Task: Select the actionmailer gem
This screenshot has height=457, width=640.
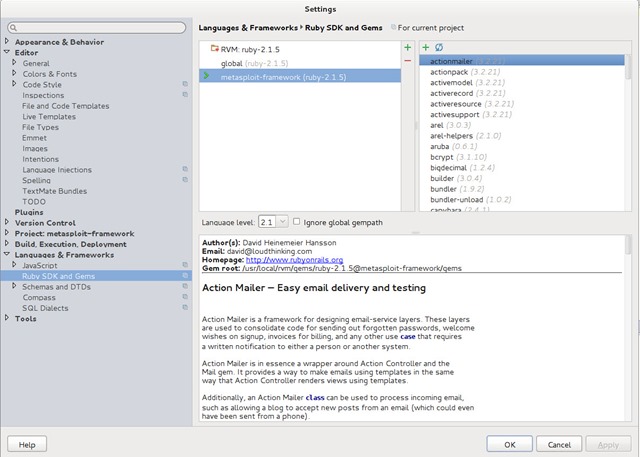Action: pos(522,61)
